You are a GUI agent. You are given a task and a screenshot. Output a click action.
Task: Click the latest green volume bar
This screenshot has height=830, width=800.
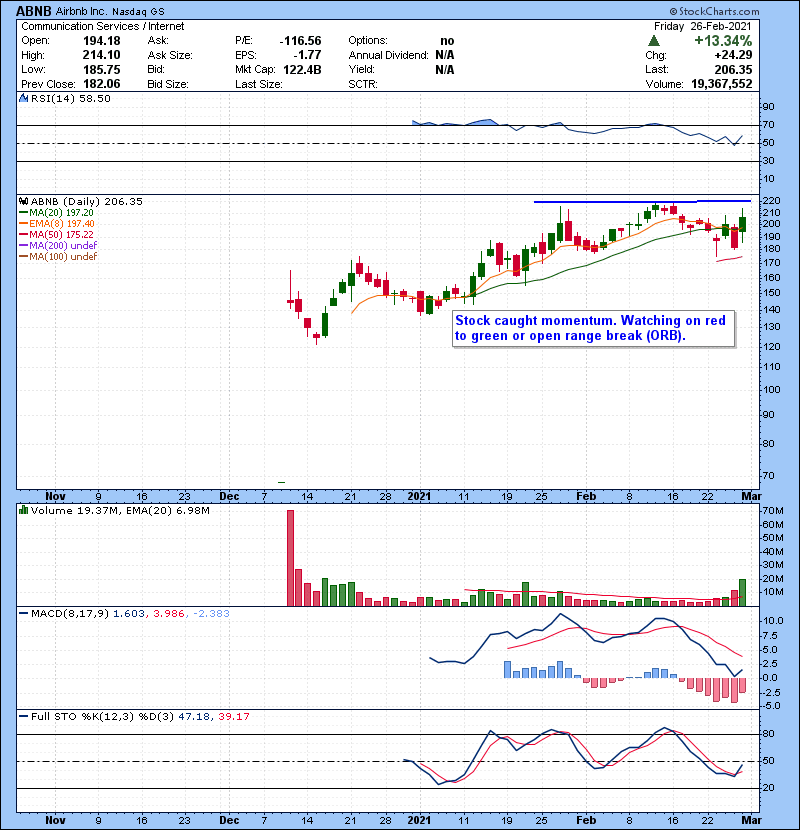point(742,592)
